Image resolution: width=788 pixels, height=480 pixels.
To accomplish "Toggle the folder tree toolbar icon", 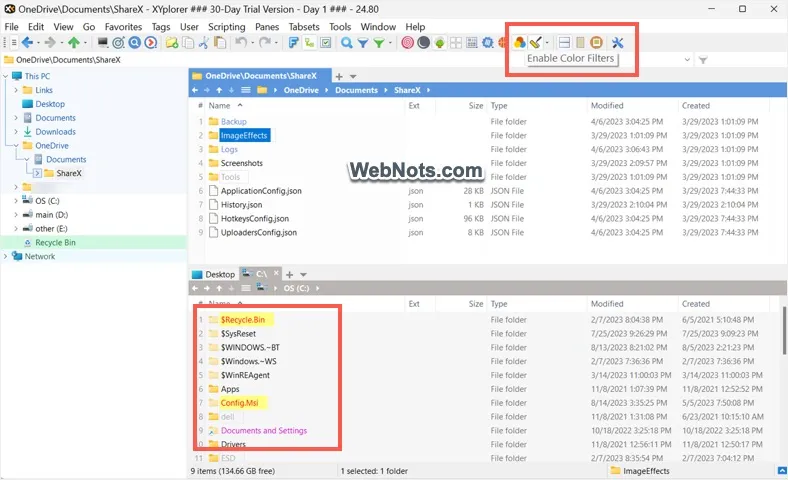I will (x=310, y=43).
